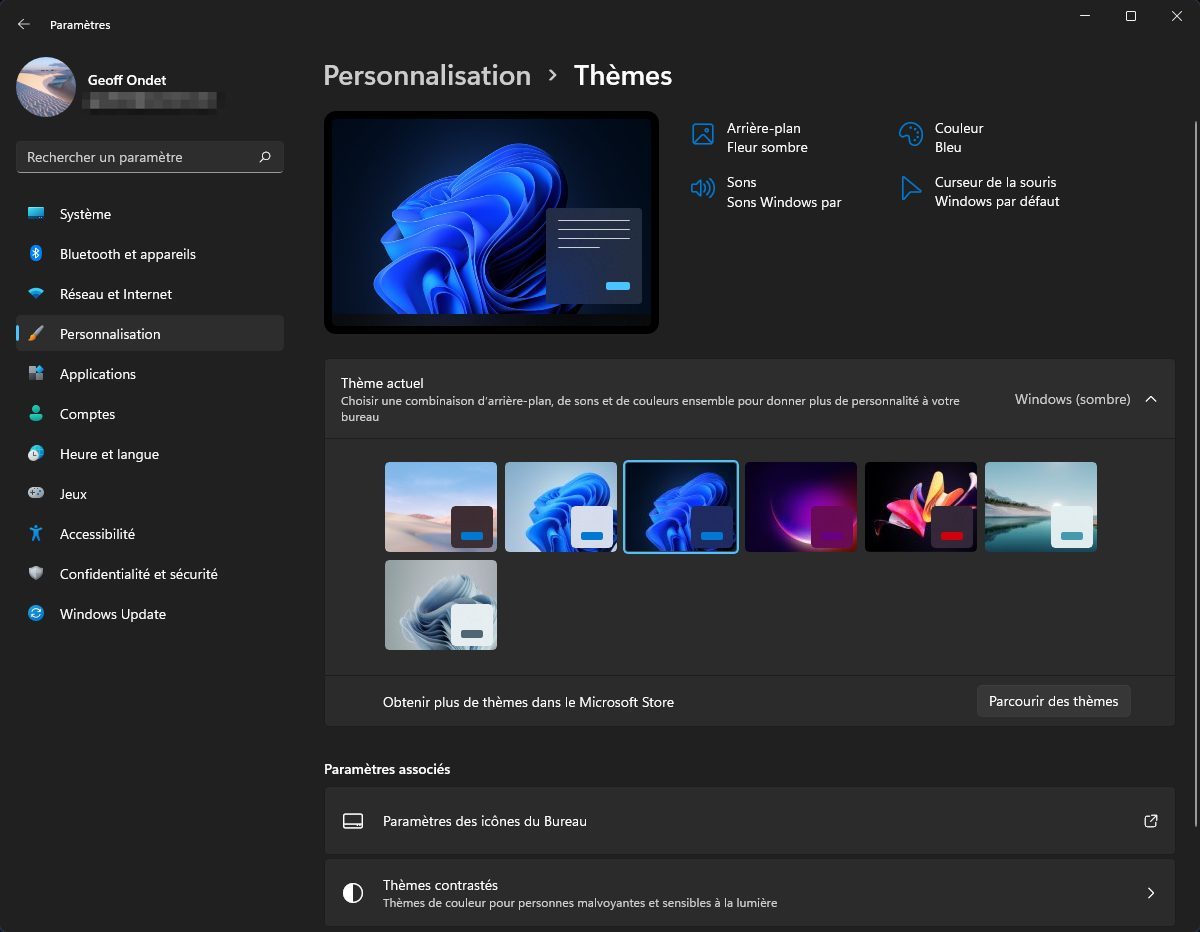1200x932 pixels.
Task: Go to Accessibilité settings
Action: (150, 534)
